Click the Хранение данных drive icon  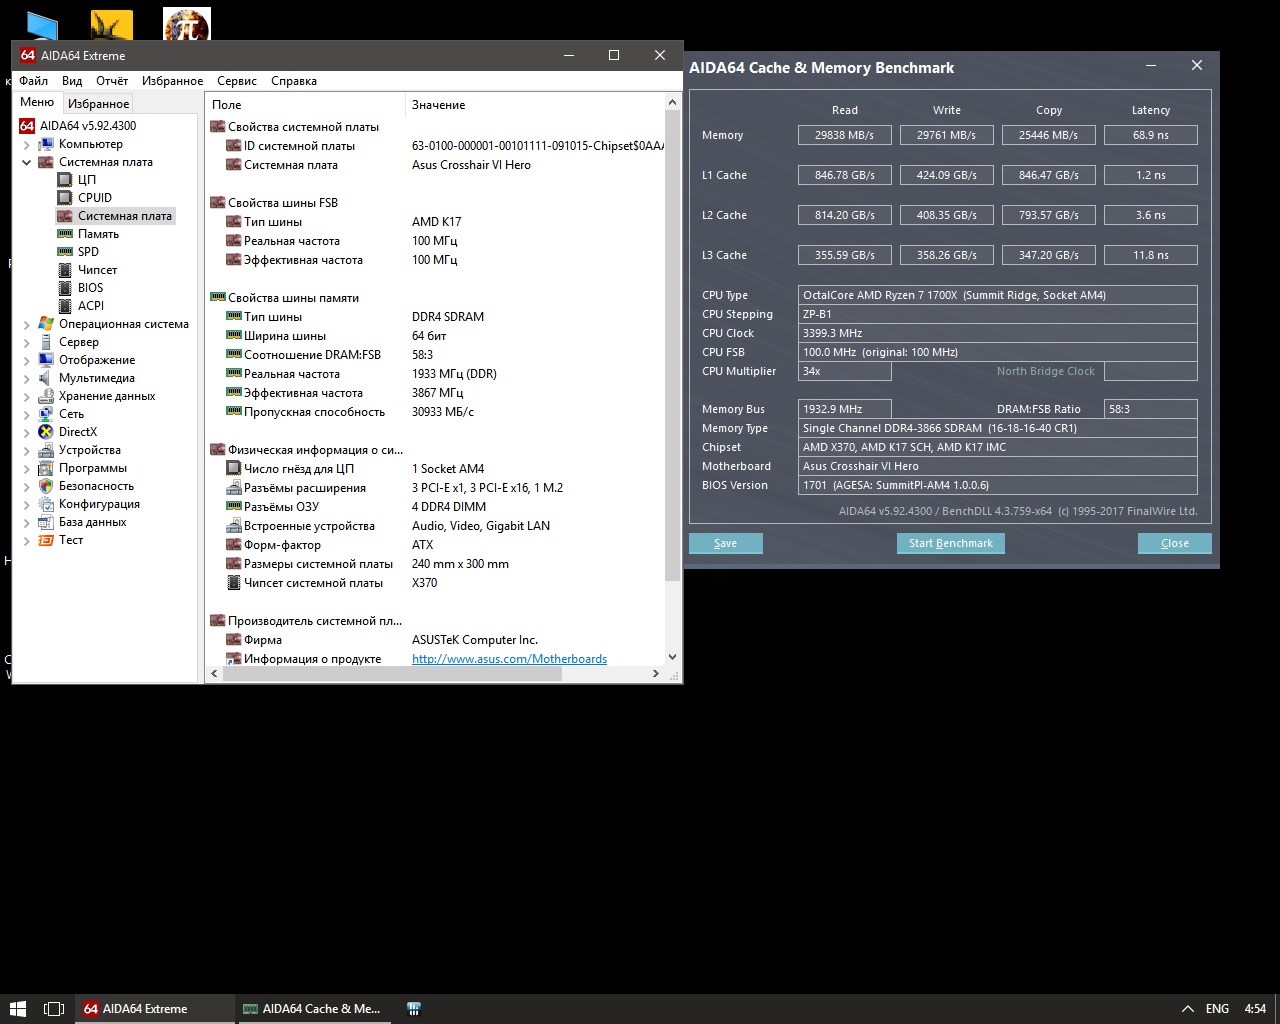pos(46,396)
